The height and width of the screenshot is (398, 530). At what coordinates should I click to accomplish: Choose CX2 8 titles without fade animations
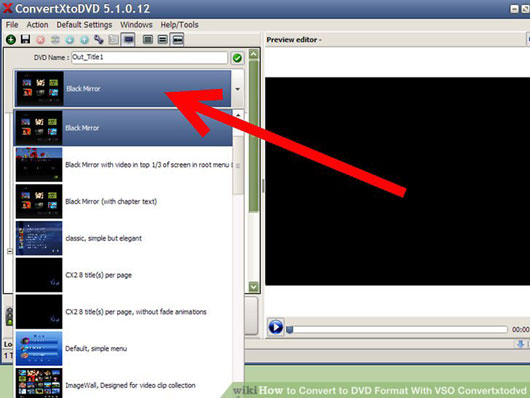123,312
